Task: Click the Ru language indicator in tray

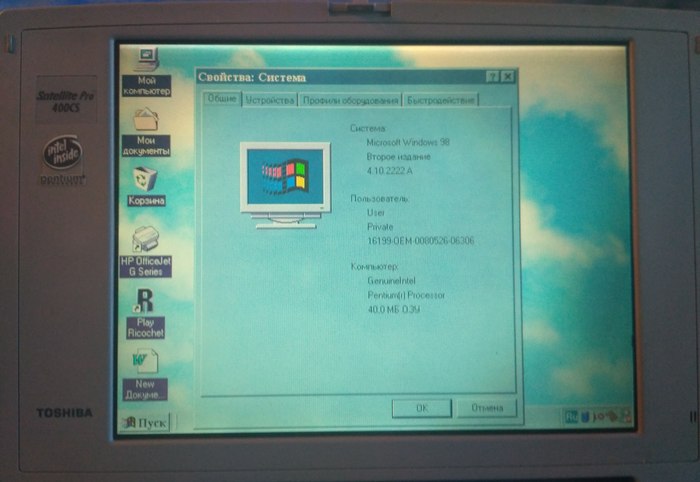Action: tap(571, 416)
